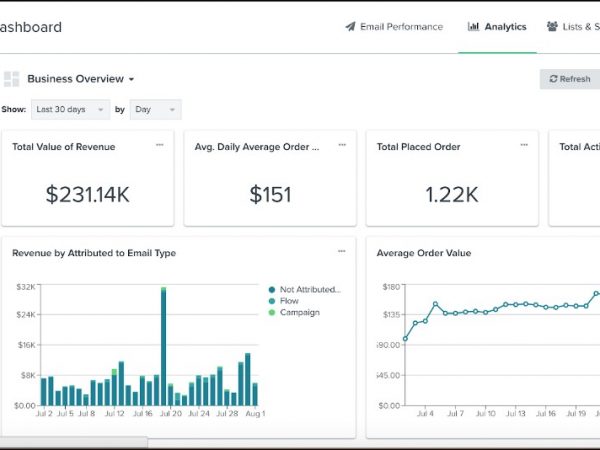Click the horizontal scrollbar at the bottom
The image size is (600, 450).
click(x=73, y=441)
